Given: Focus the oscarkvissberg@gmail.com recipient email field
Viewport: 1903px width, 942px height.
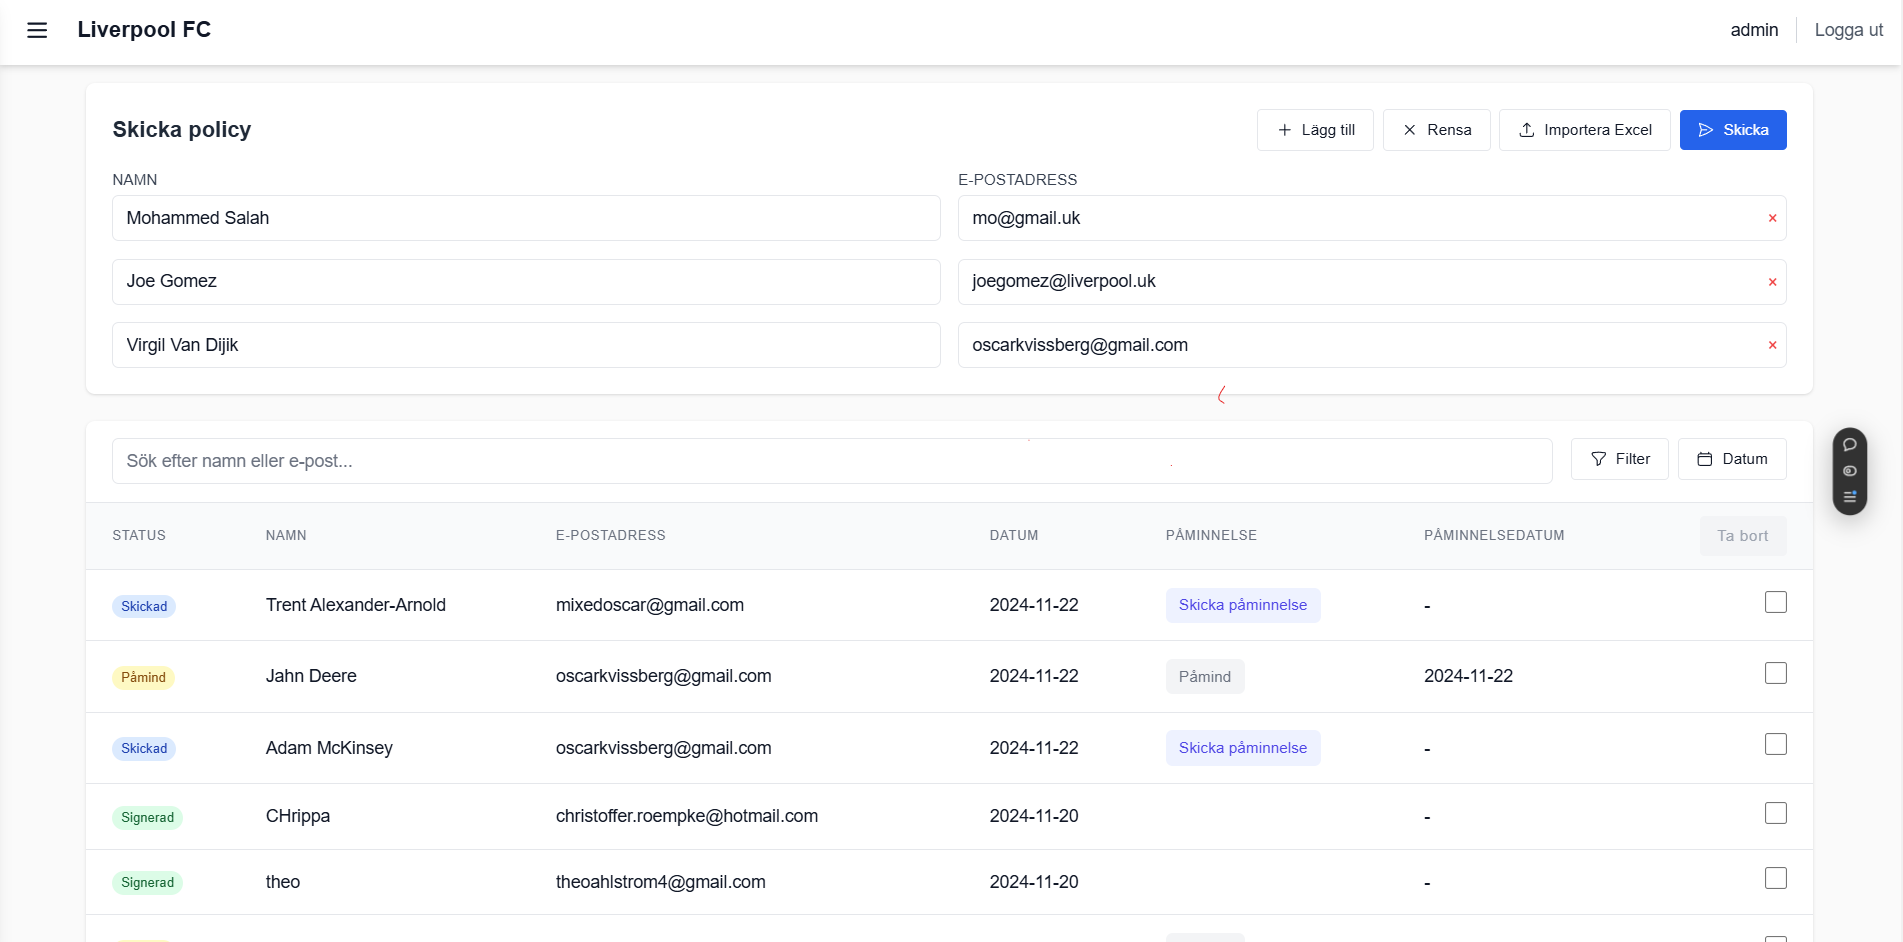Looking at the screenshot, I should [1372, 345].
